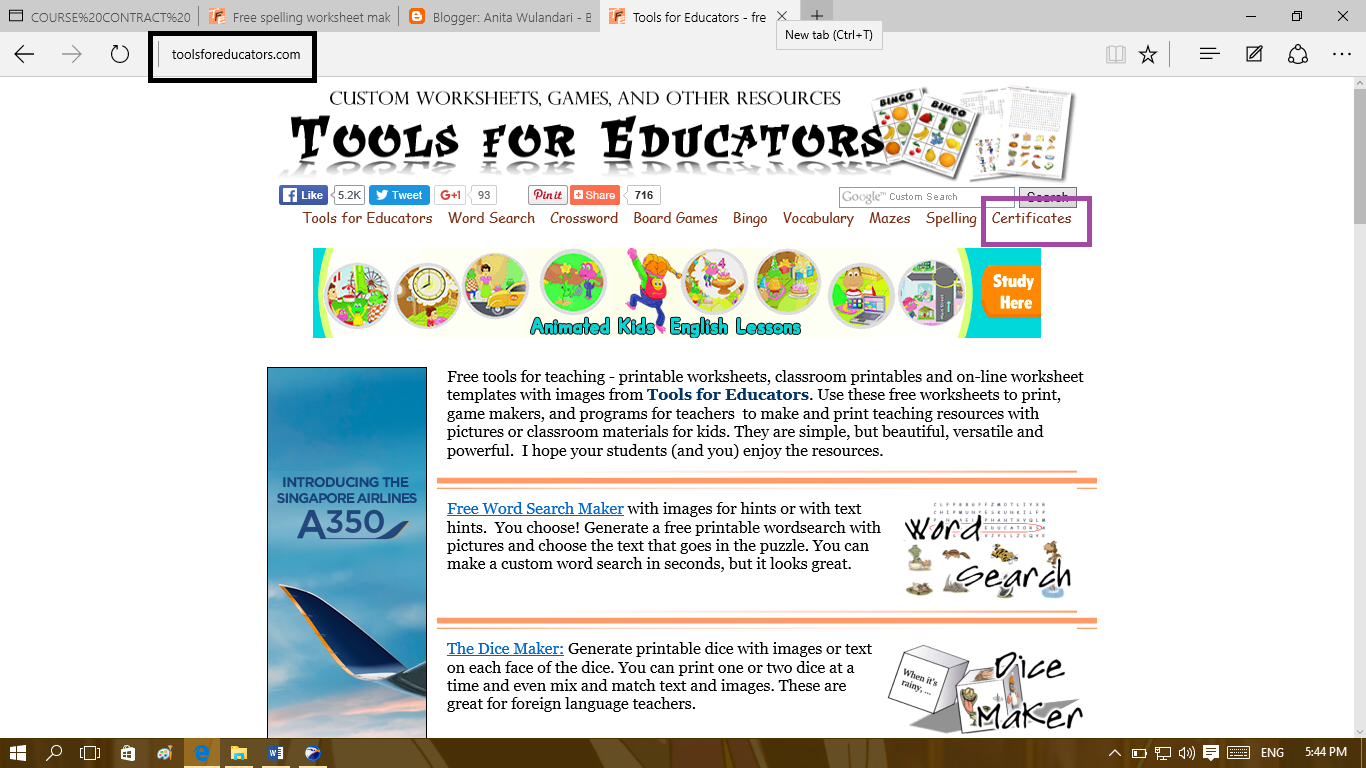Screen dimensions: 1366x768
Task: Switch to Free spelling worksheet maker tab
Action: tap(300, 17)
